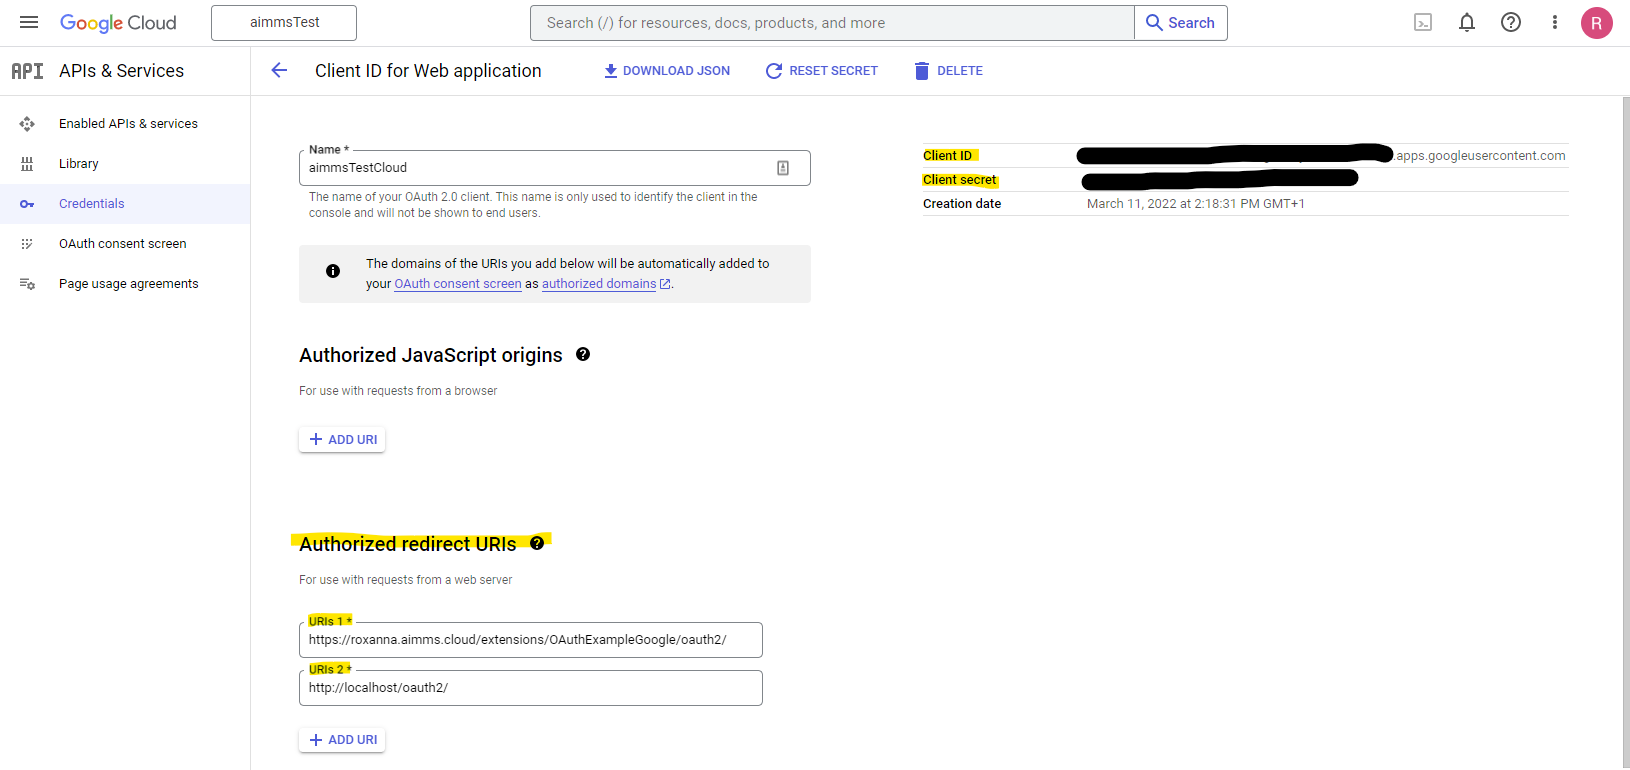Open the Library section
The height and width of the screenshot is (770, 1630).
125,164
